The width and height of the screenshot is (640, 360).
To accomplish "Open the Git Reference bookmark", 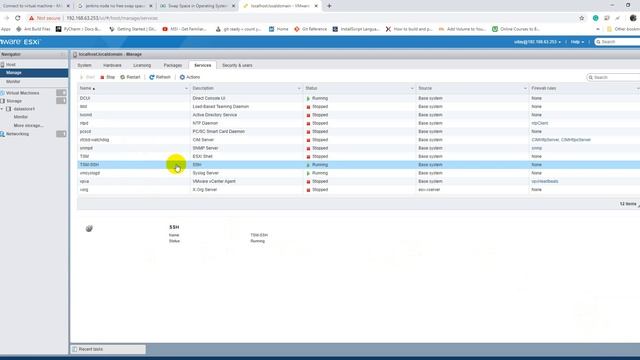I will [311, 29].
